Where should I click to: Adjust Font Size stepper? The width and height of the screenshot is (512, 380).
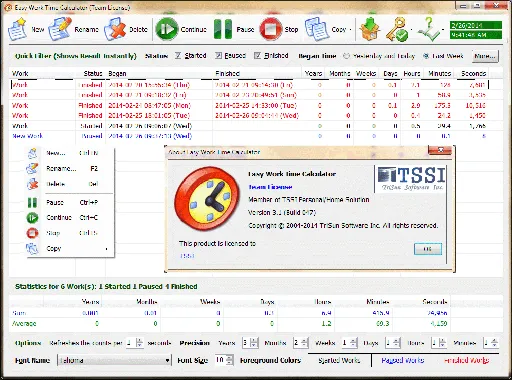point(229,360)
